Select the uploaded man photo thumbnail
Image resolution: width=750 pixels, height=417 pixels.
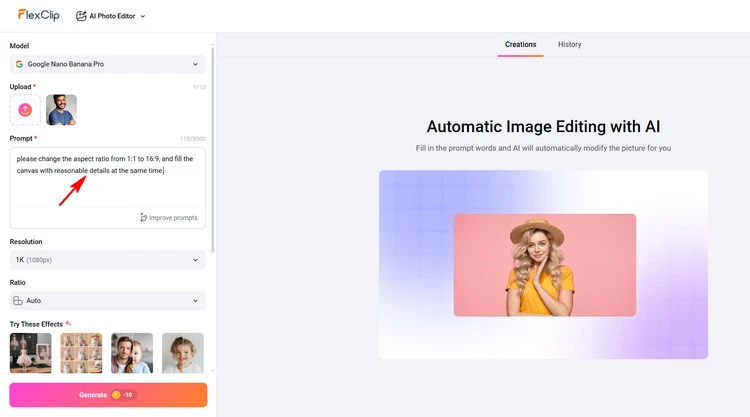(61, 110)
